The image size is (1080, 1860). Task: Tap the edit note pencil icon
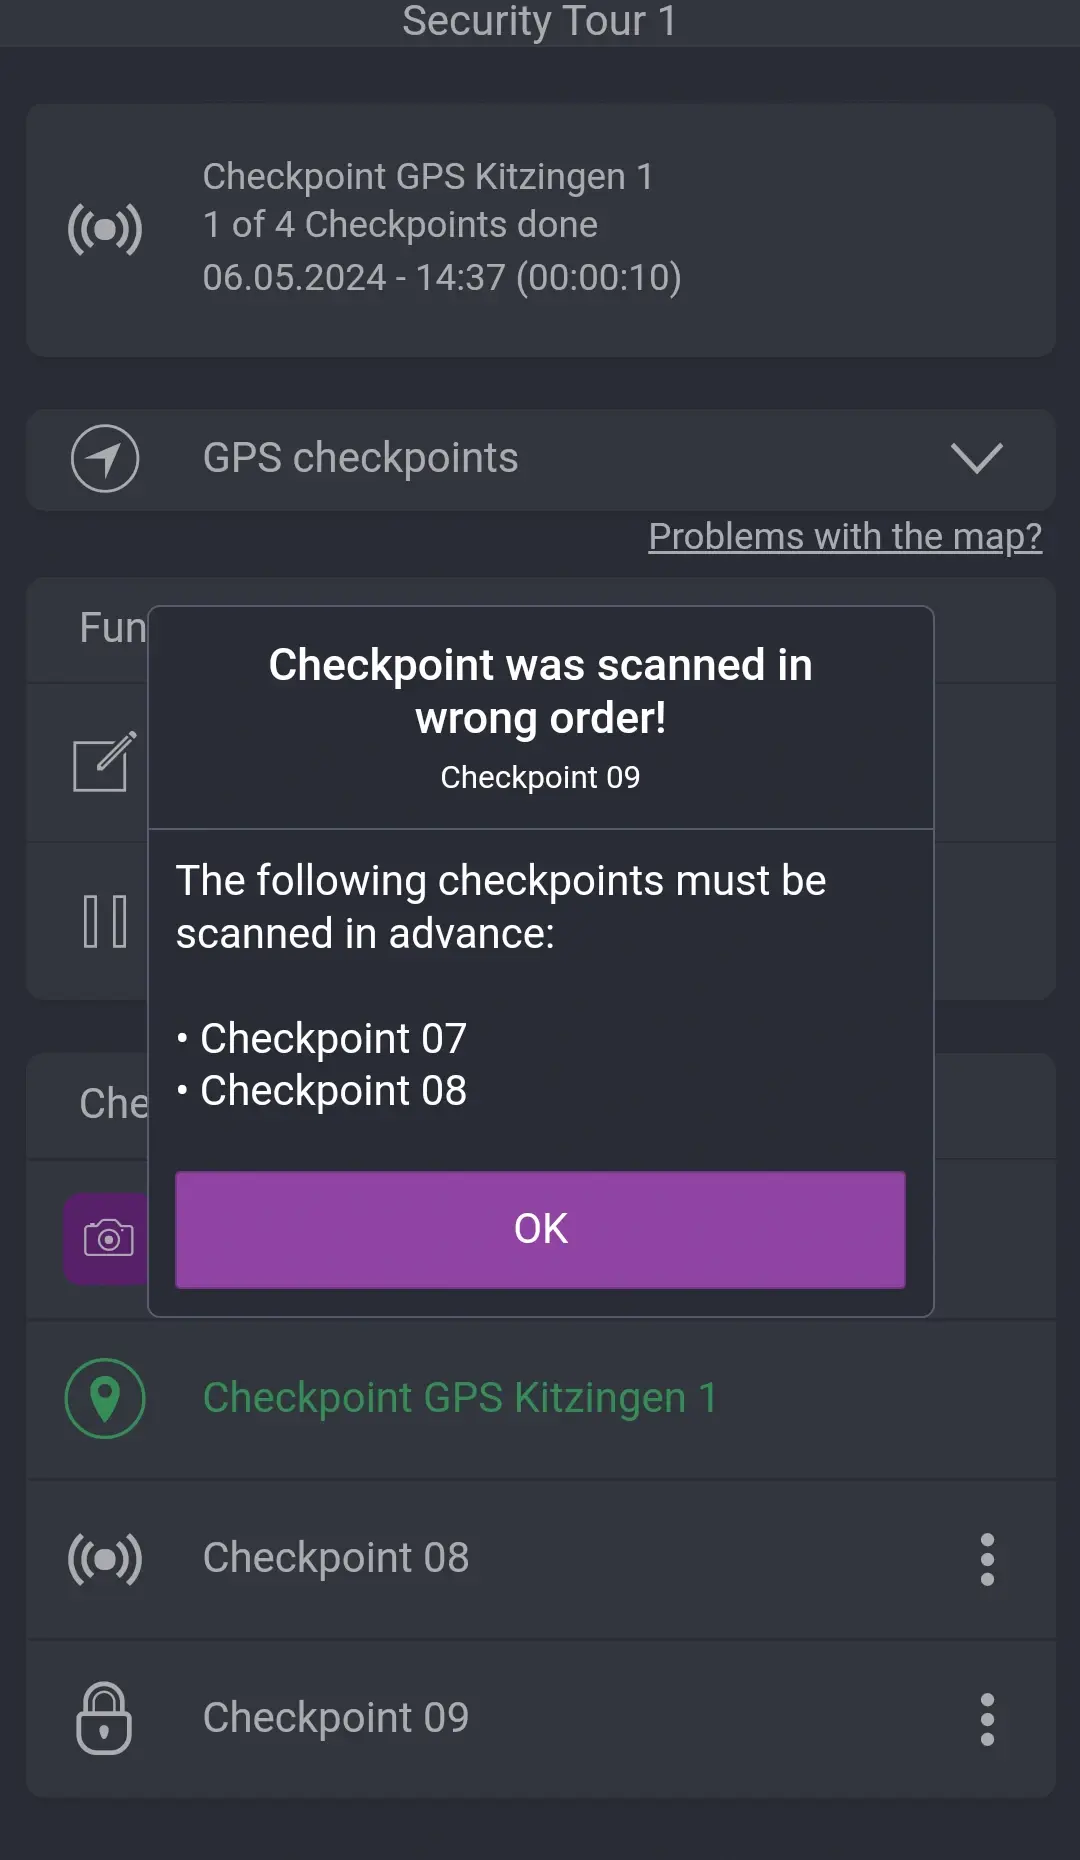pos(103,762)
